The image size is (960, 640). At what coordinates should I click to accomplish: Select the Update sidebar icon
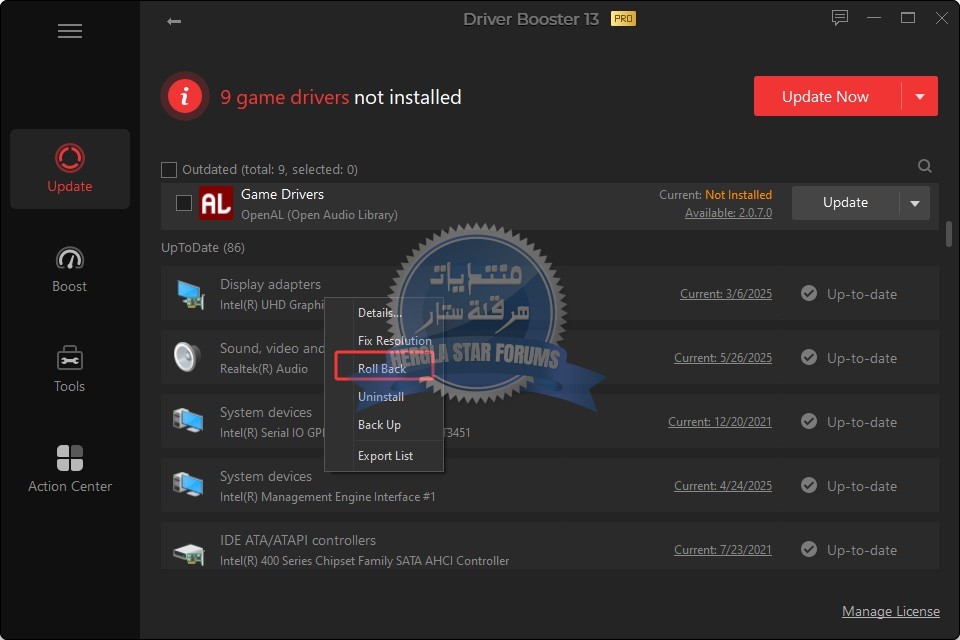click(x=70, y=168)
